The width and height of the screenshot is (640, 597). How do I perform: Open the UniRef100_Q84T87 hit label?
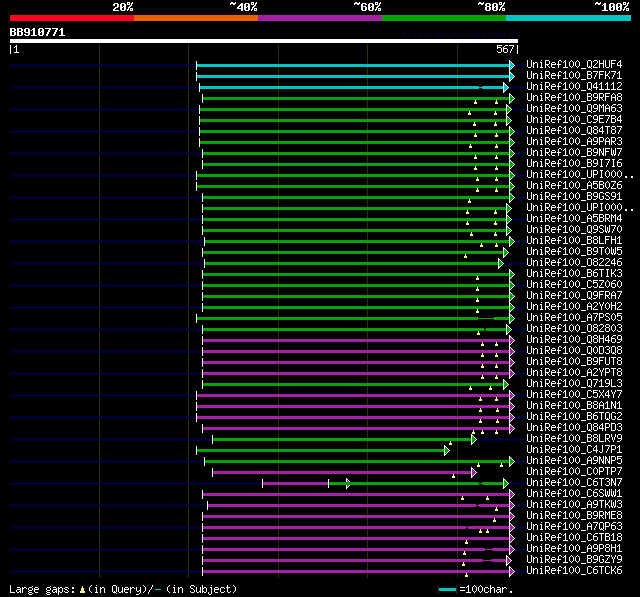(x=573, y=131)
